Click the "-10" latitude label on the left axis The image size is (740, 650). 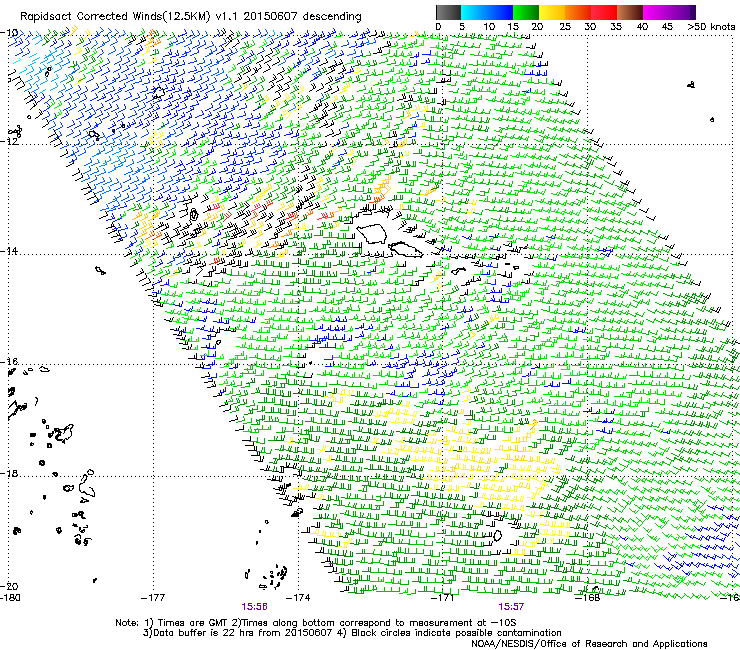tap(9, 32)
